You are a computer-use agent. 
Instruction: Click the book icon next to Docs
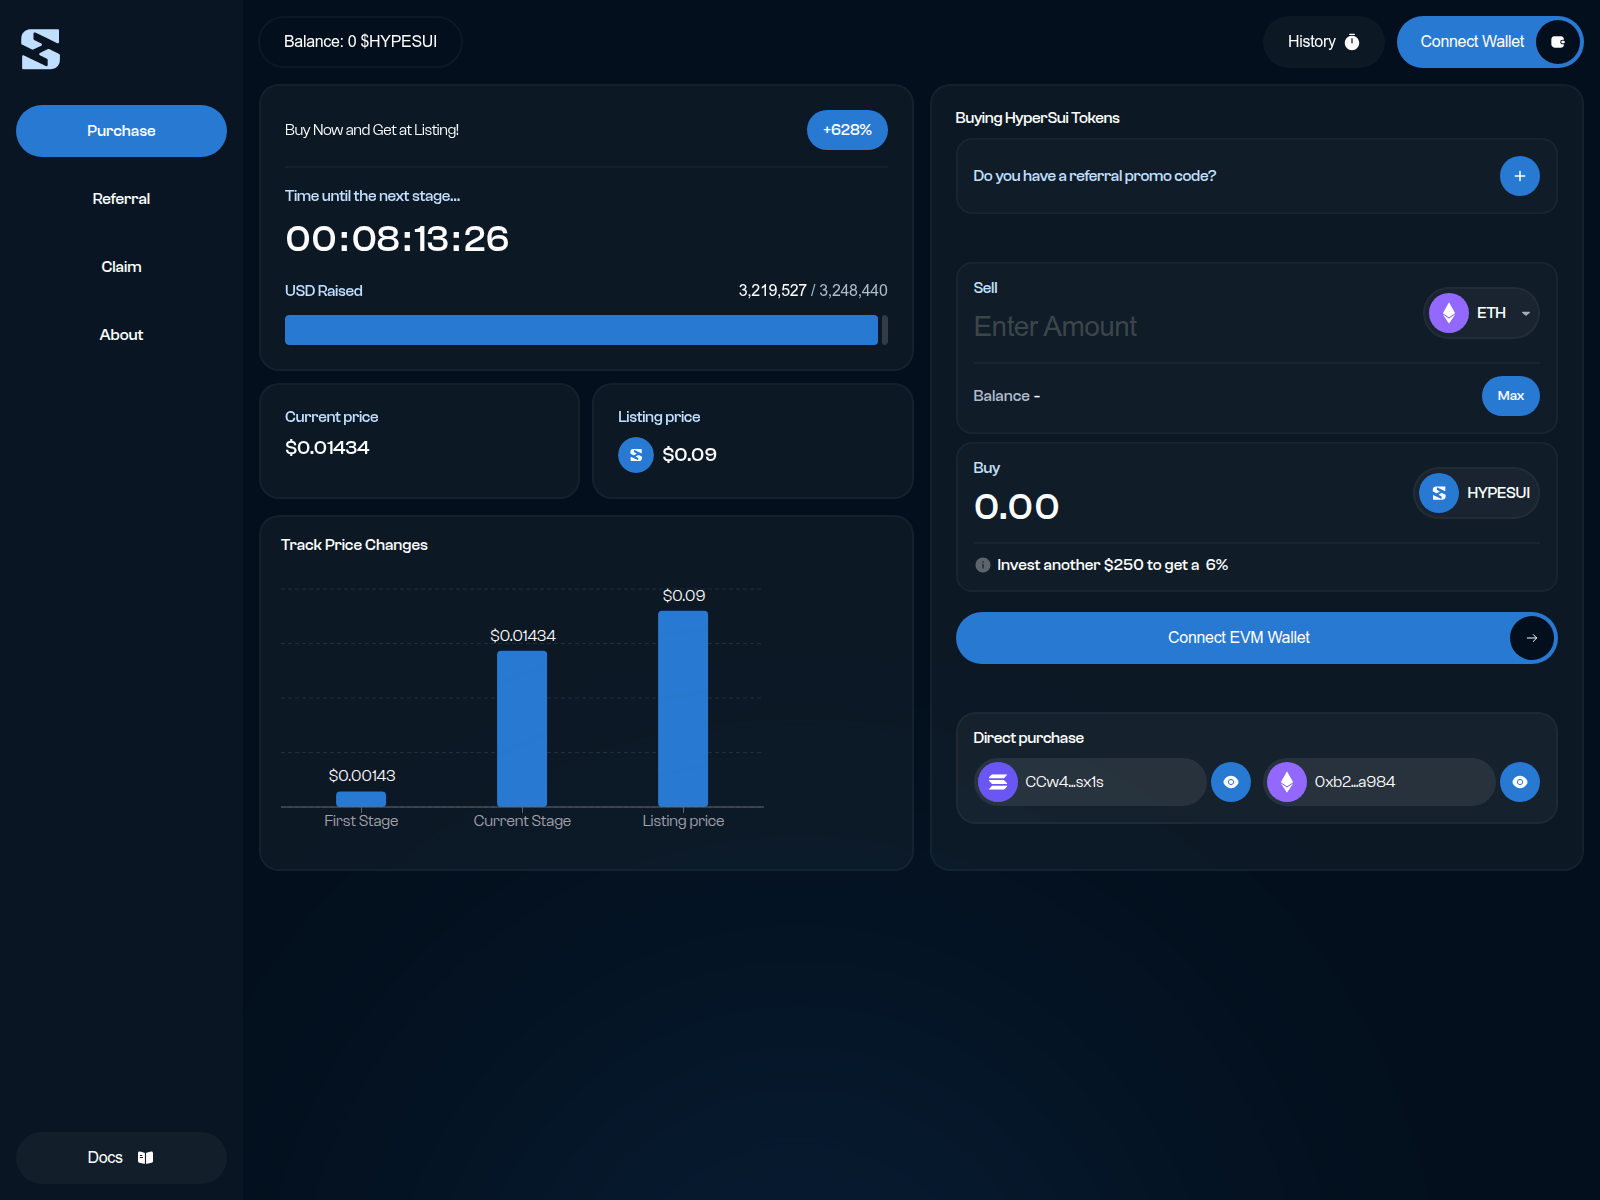click(x=146, y=1158)
